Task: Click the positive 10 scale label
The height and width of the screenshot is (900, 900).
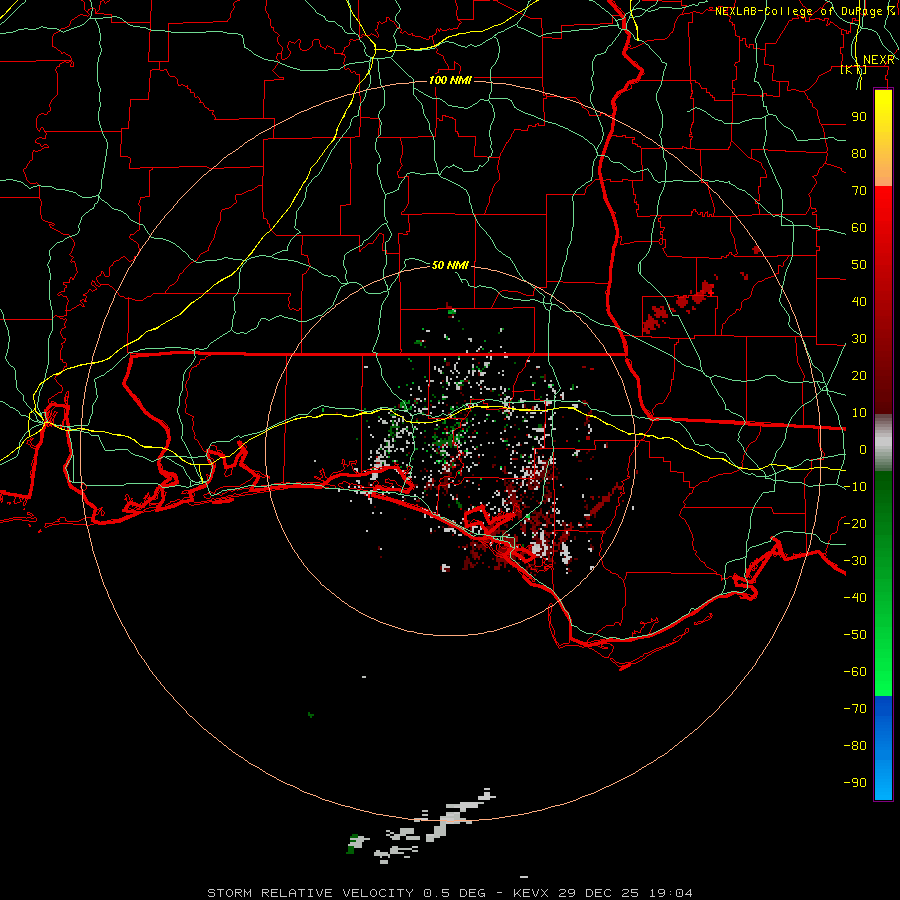Action: pyautogui.click(x=859, y=413)
